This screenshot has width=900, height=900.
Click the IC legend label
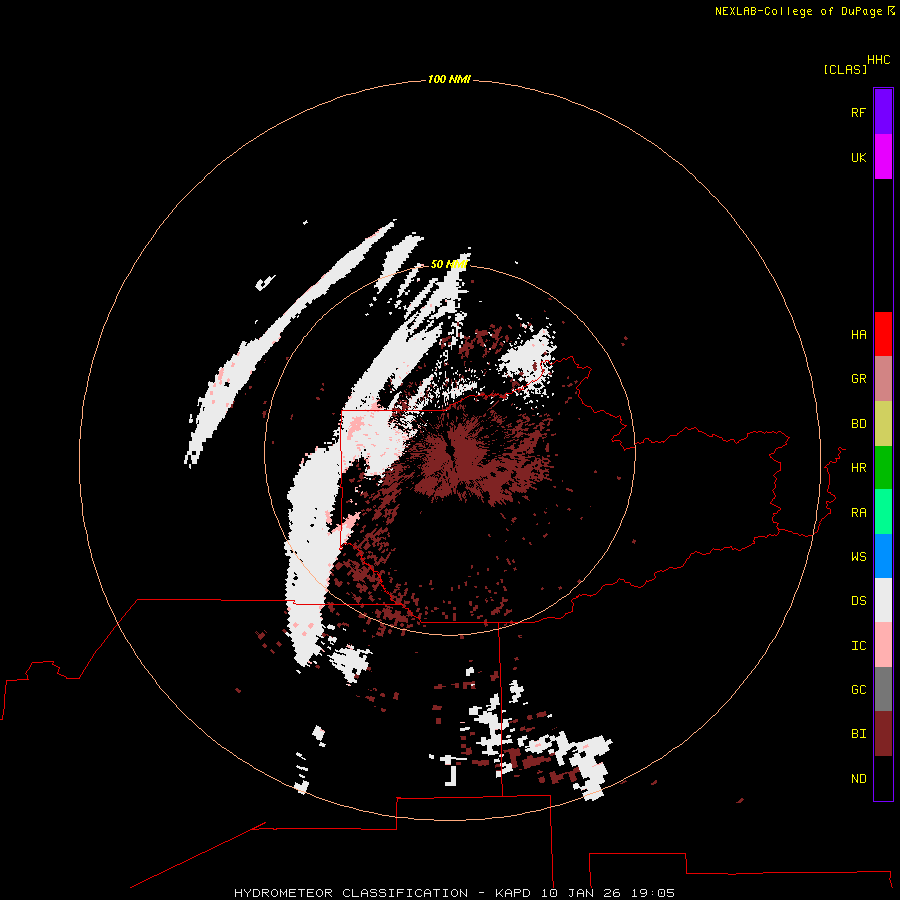tap(858, 645)
